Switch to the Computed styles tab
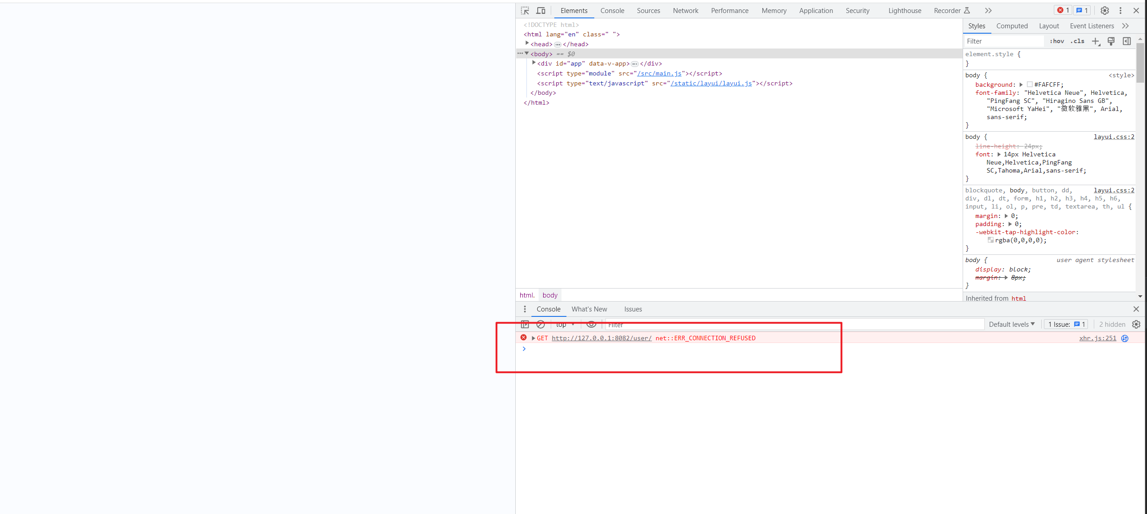The height and width of the screenshot is (514, 1147). pyautogui.click(x=1012, y=26)
